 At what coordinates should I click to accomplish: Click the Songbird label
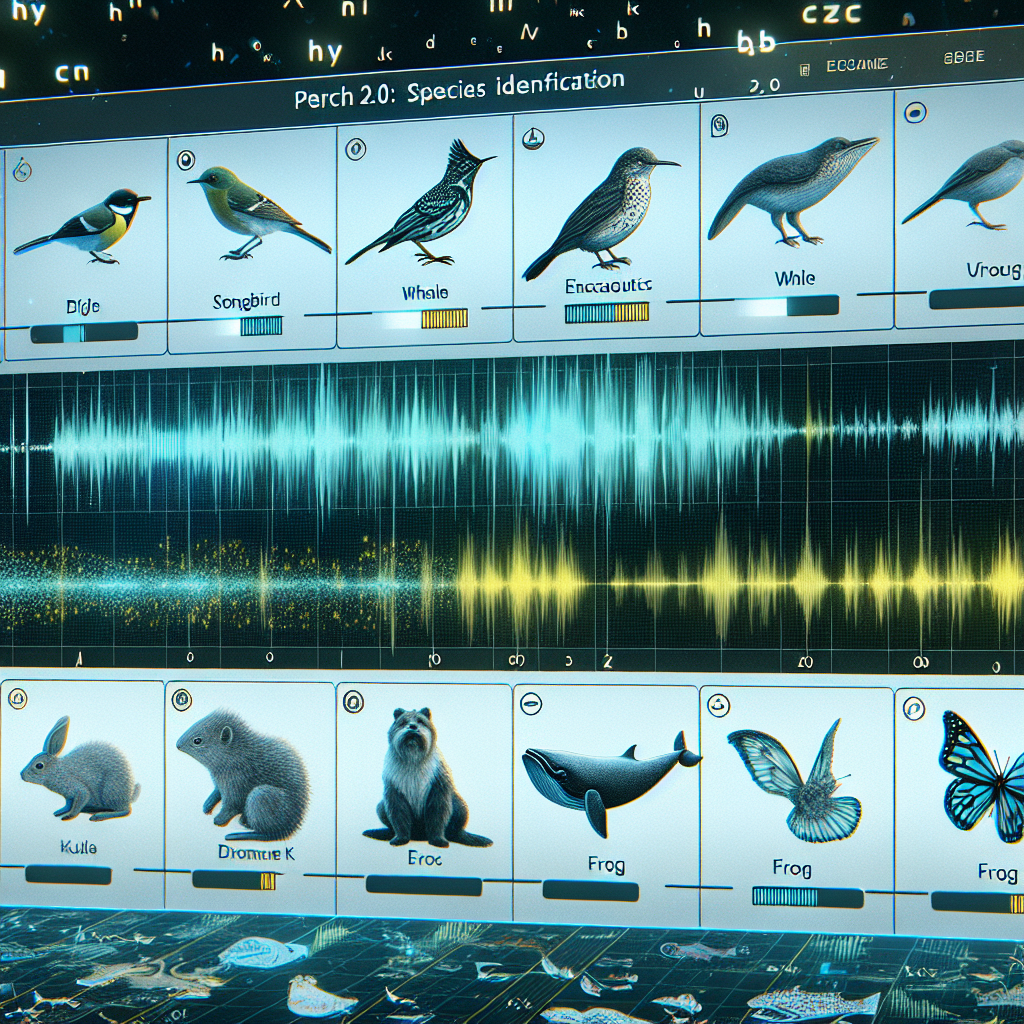pos(246,301)
